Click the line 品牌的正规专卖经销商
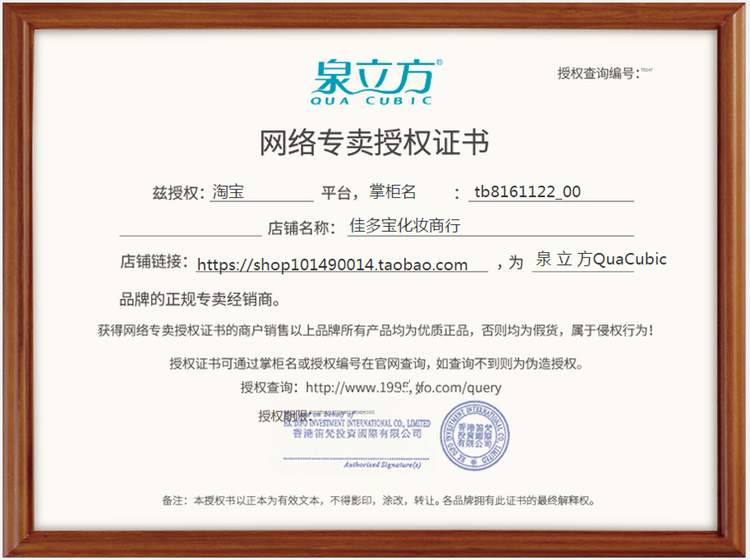This screenshot has height=560, width=750. coord(200,300)
